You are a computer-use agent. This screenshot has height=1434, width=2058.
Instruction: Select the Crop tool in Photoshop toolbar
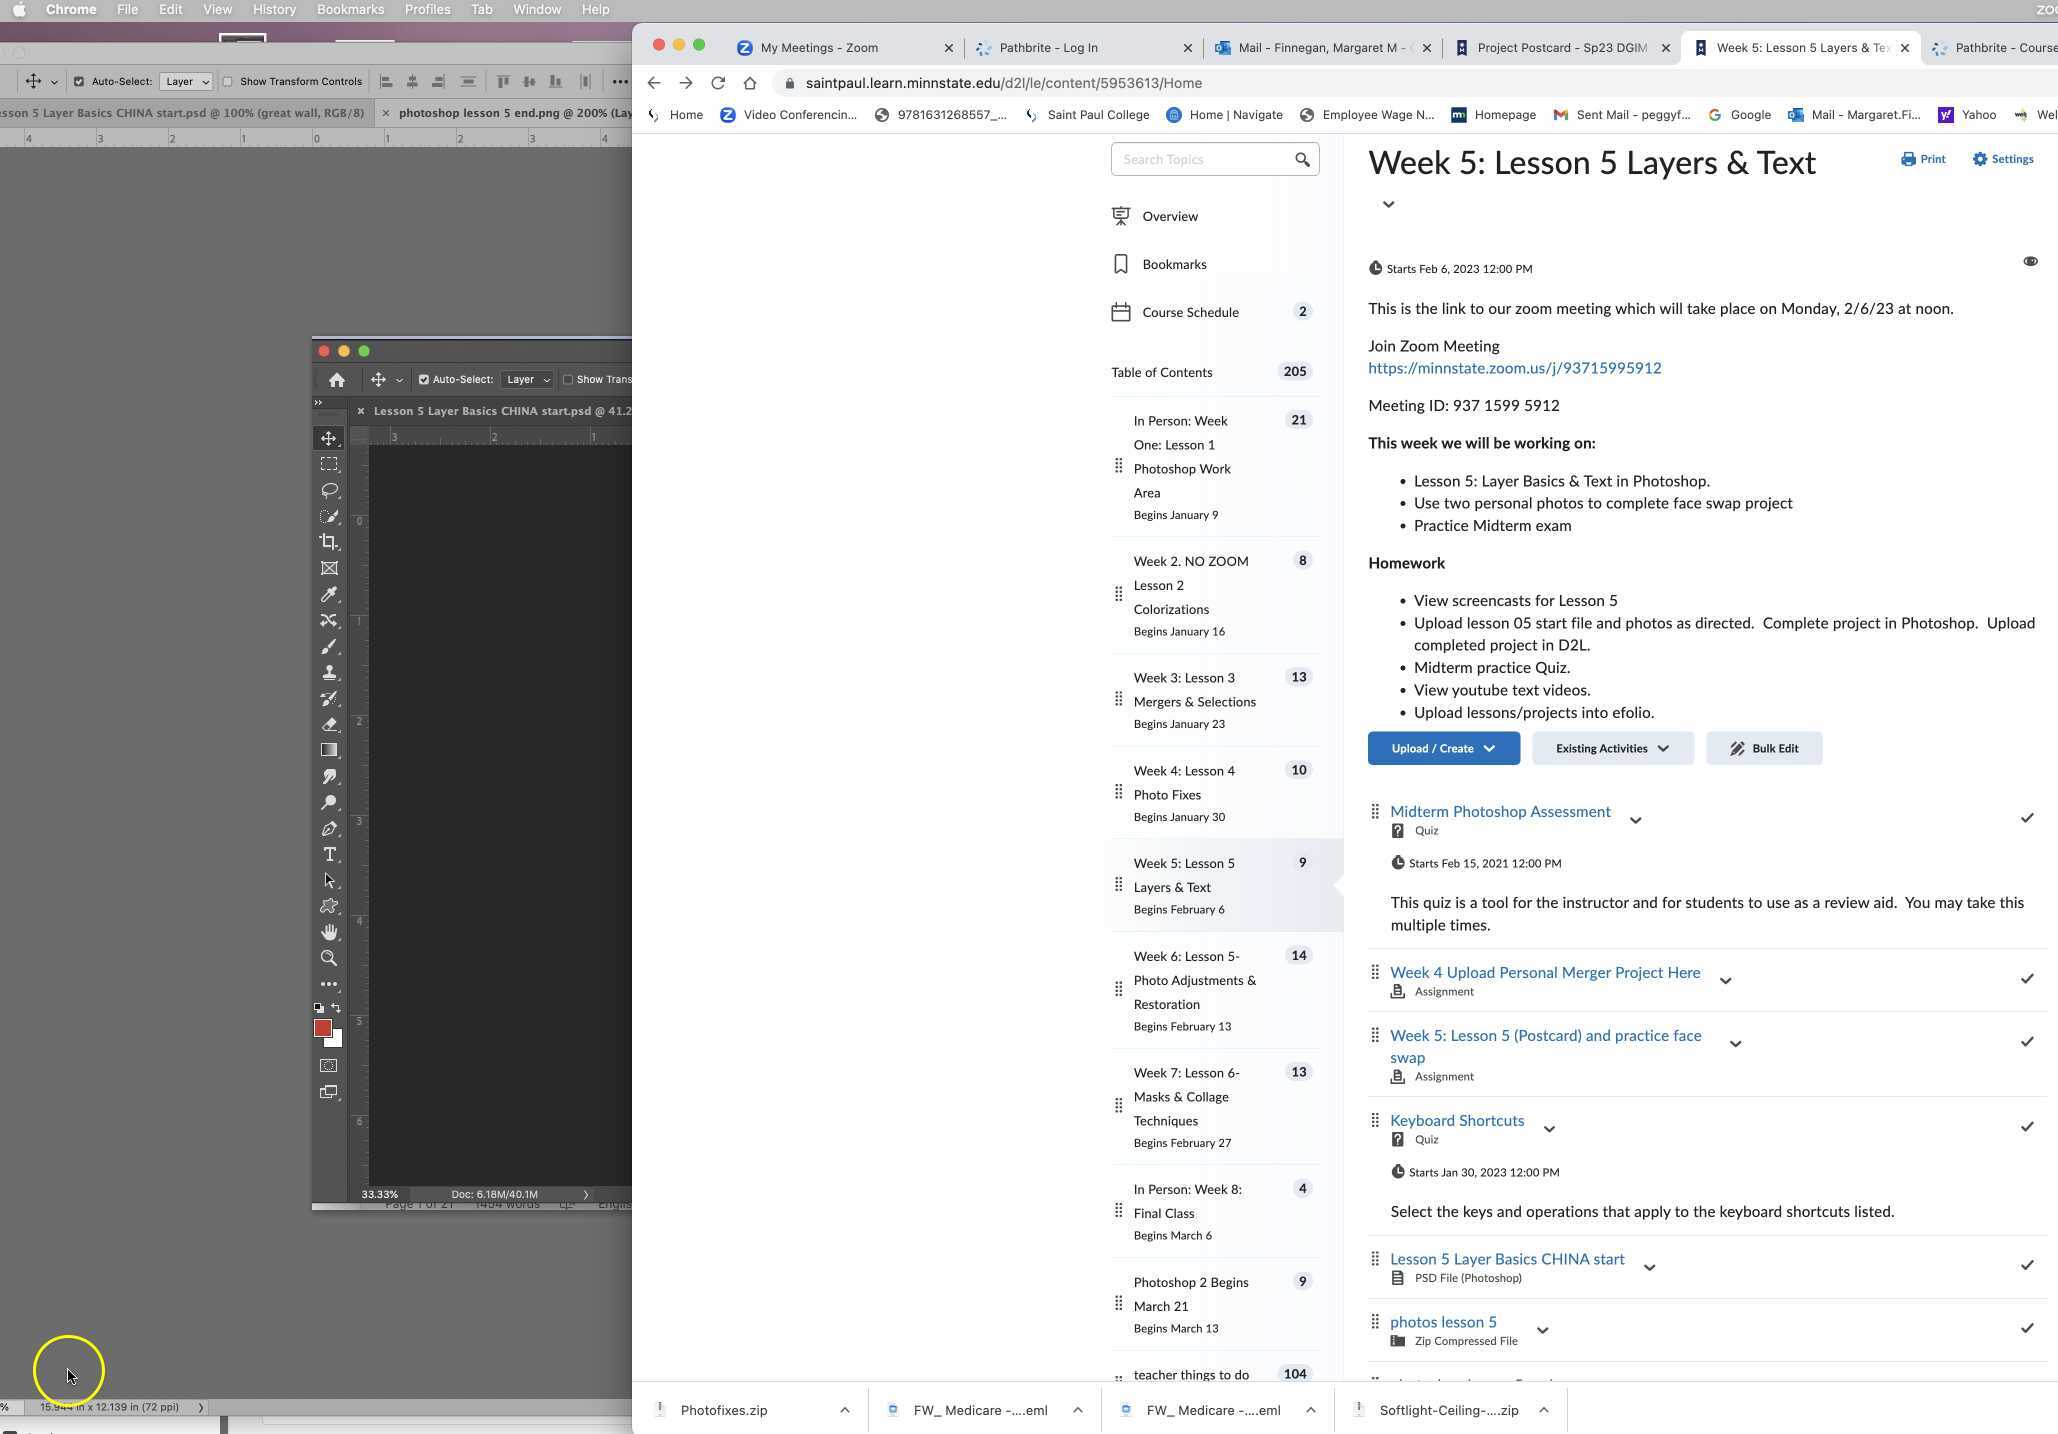coord(328,542)
